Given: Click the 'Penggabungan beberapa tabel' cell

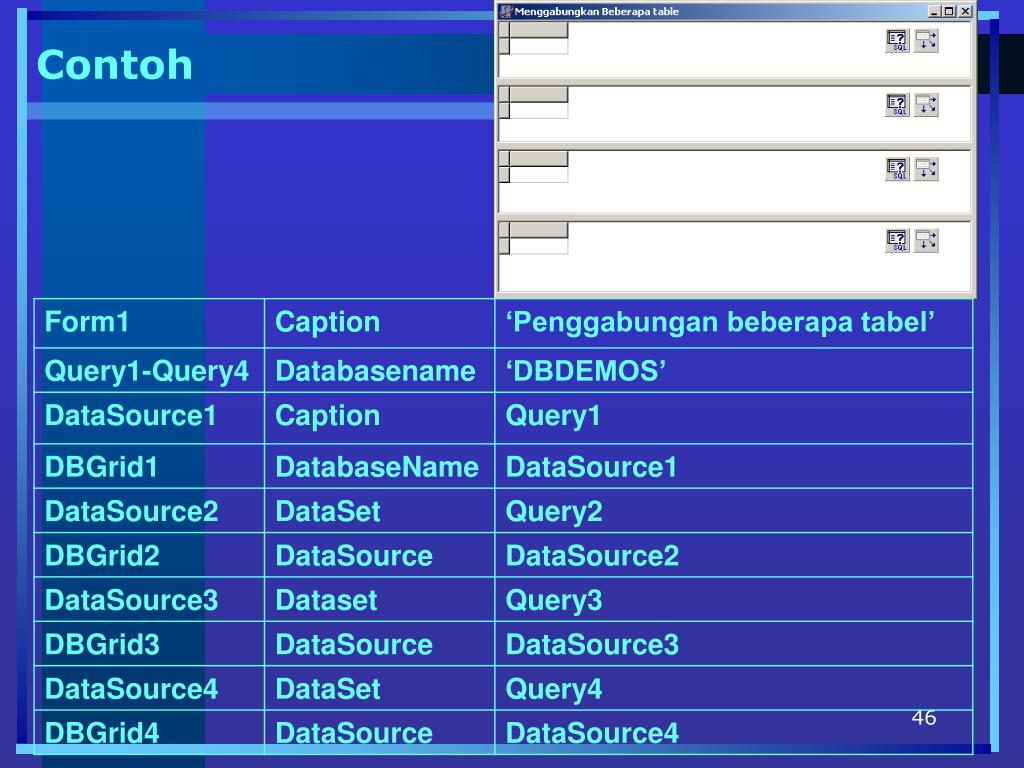Looking at the screenshot, I should [x=734, y=323].
